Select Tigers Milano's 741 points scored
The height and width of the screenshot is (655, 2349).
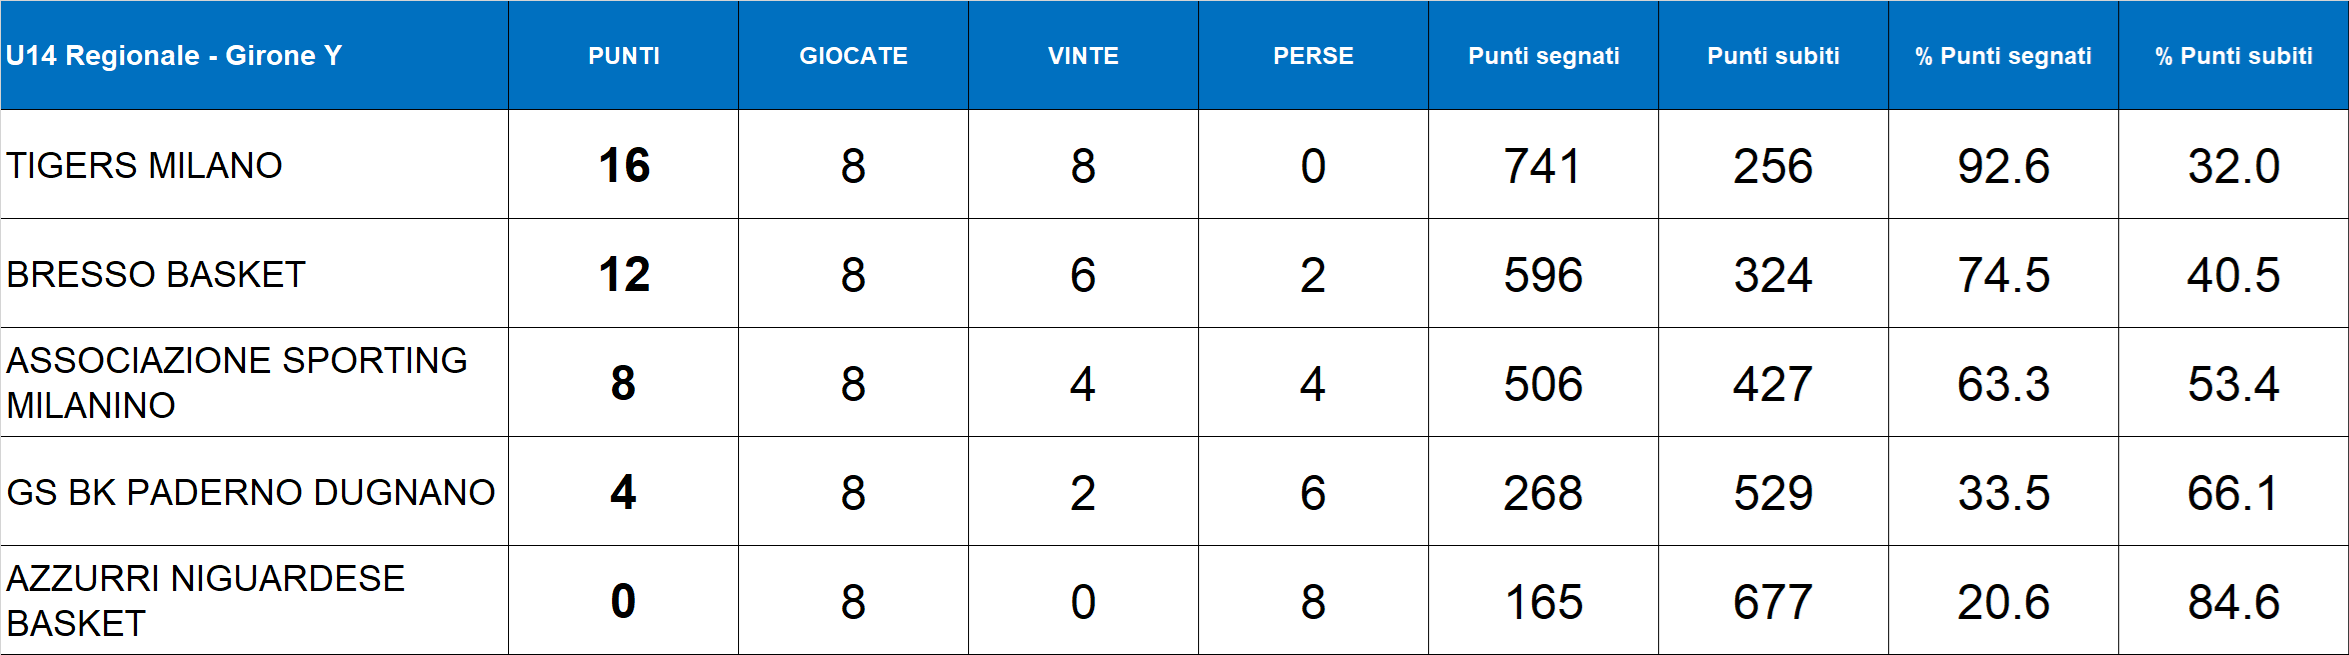pyautogui.click(x=1543, y=165)
